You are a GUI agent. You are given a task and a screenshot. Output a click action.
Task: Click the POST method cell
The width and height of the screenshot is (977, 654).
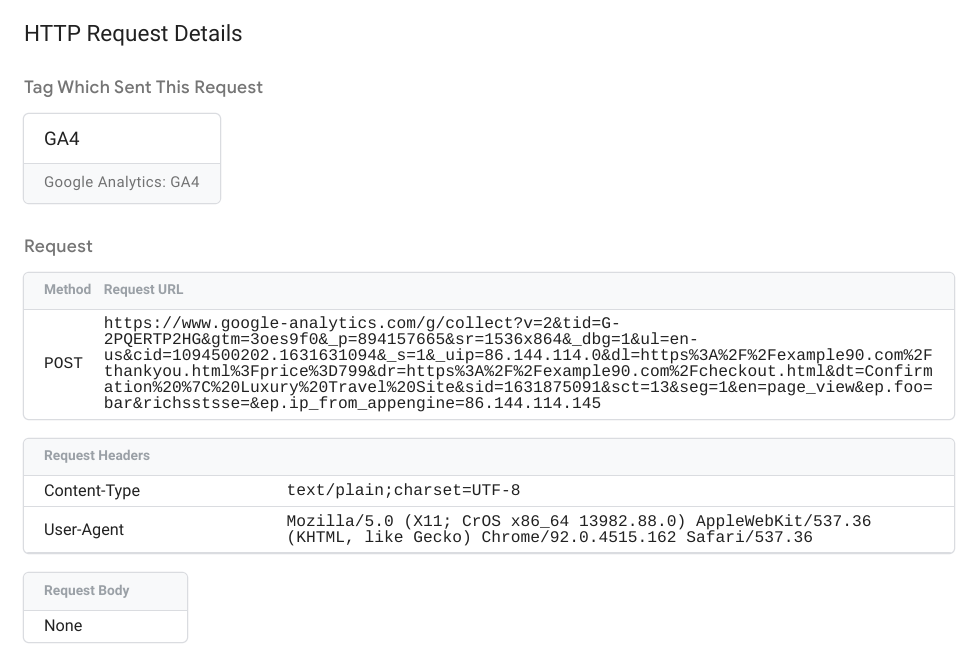pos(63,363)
